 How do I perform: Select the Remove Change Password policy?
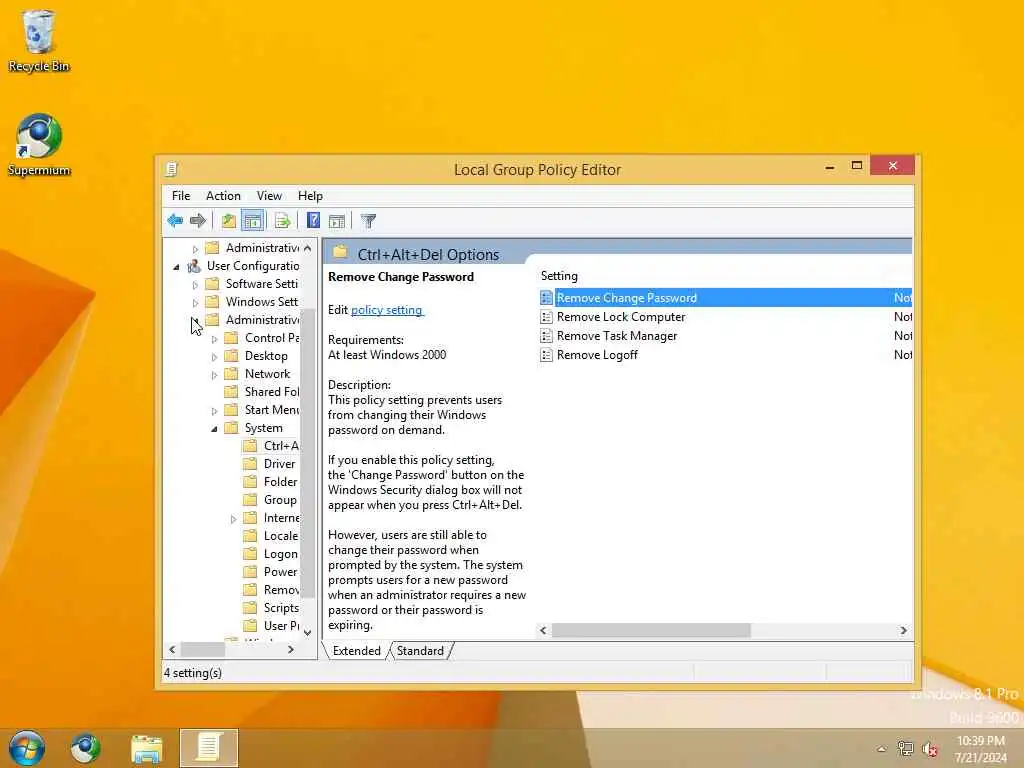coord(627,298)
